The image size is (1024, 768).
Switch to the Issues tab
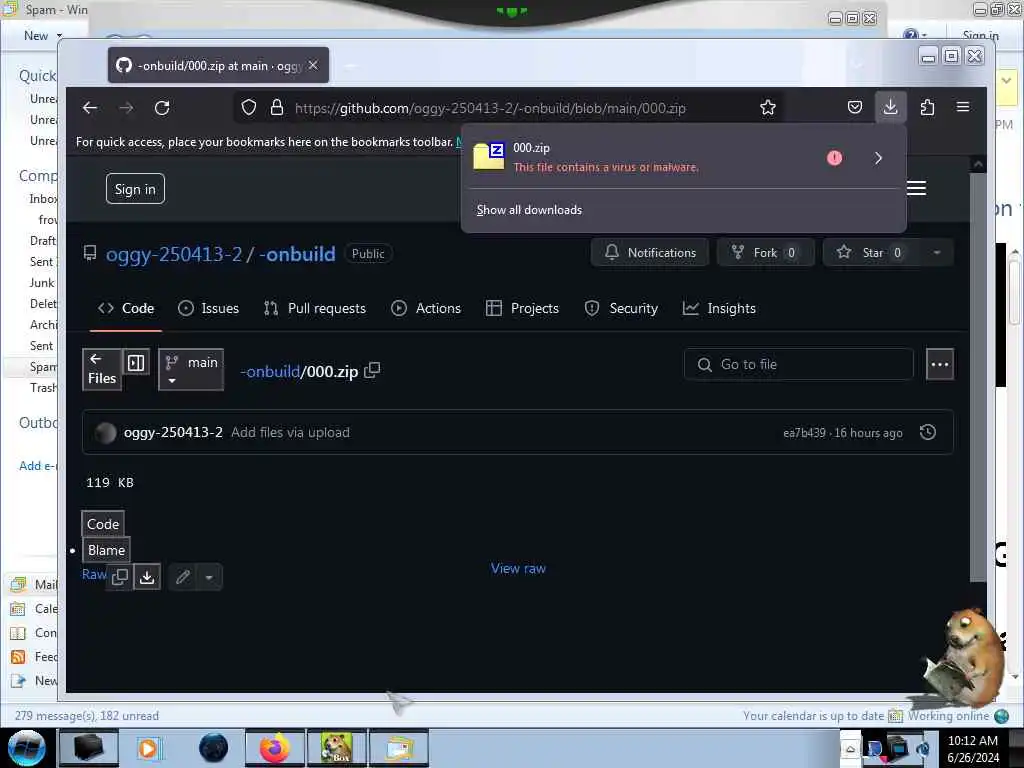[x=208, y=308]
